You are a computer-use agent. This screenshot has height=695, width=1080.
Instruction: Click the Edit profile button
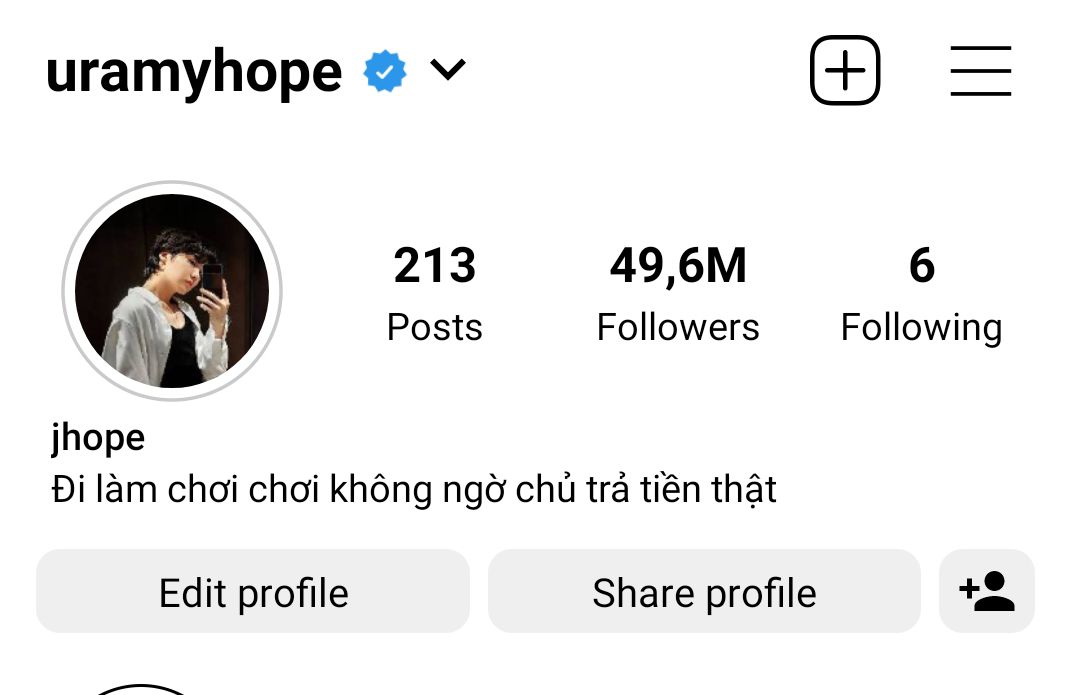[253, 591]
